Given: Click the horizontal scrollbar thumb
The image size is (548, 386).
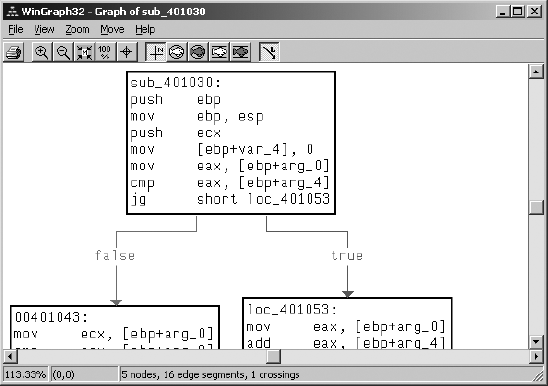Looking at the screenshot, I should pyautogui.click(x=273, y=357).
